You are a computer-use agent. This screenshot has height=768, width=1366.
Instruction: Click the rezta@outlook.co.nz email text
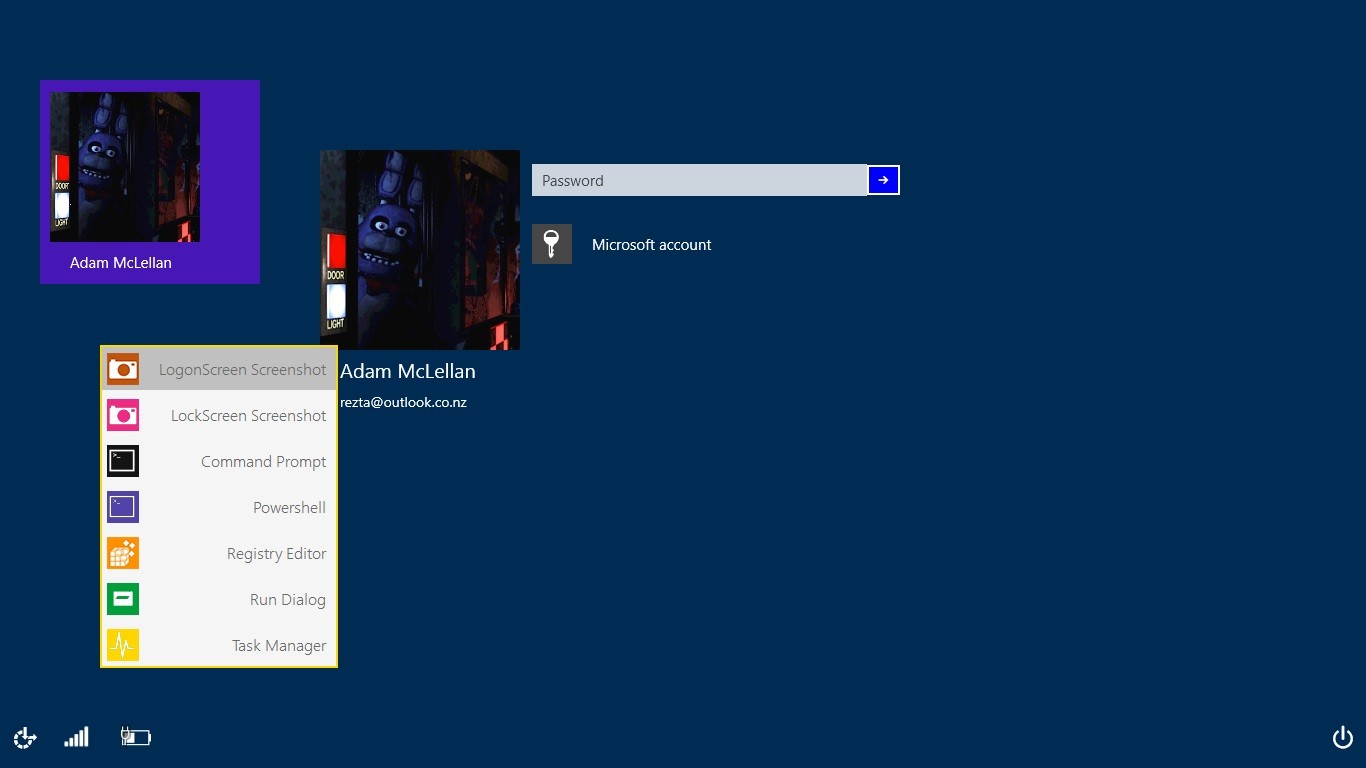pos(404,402)
